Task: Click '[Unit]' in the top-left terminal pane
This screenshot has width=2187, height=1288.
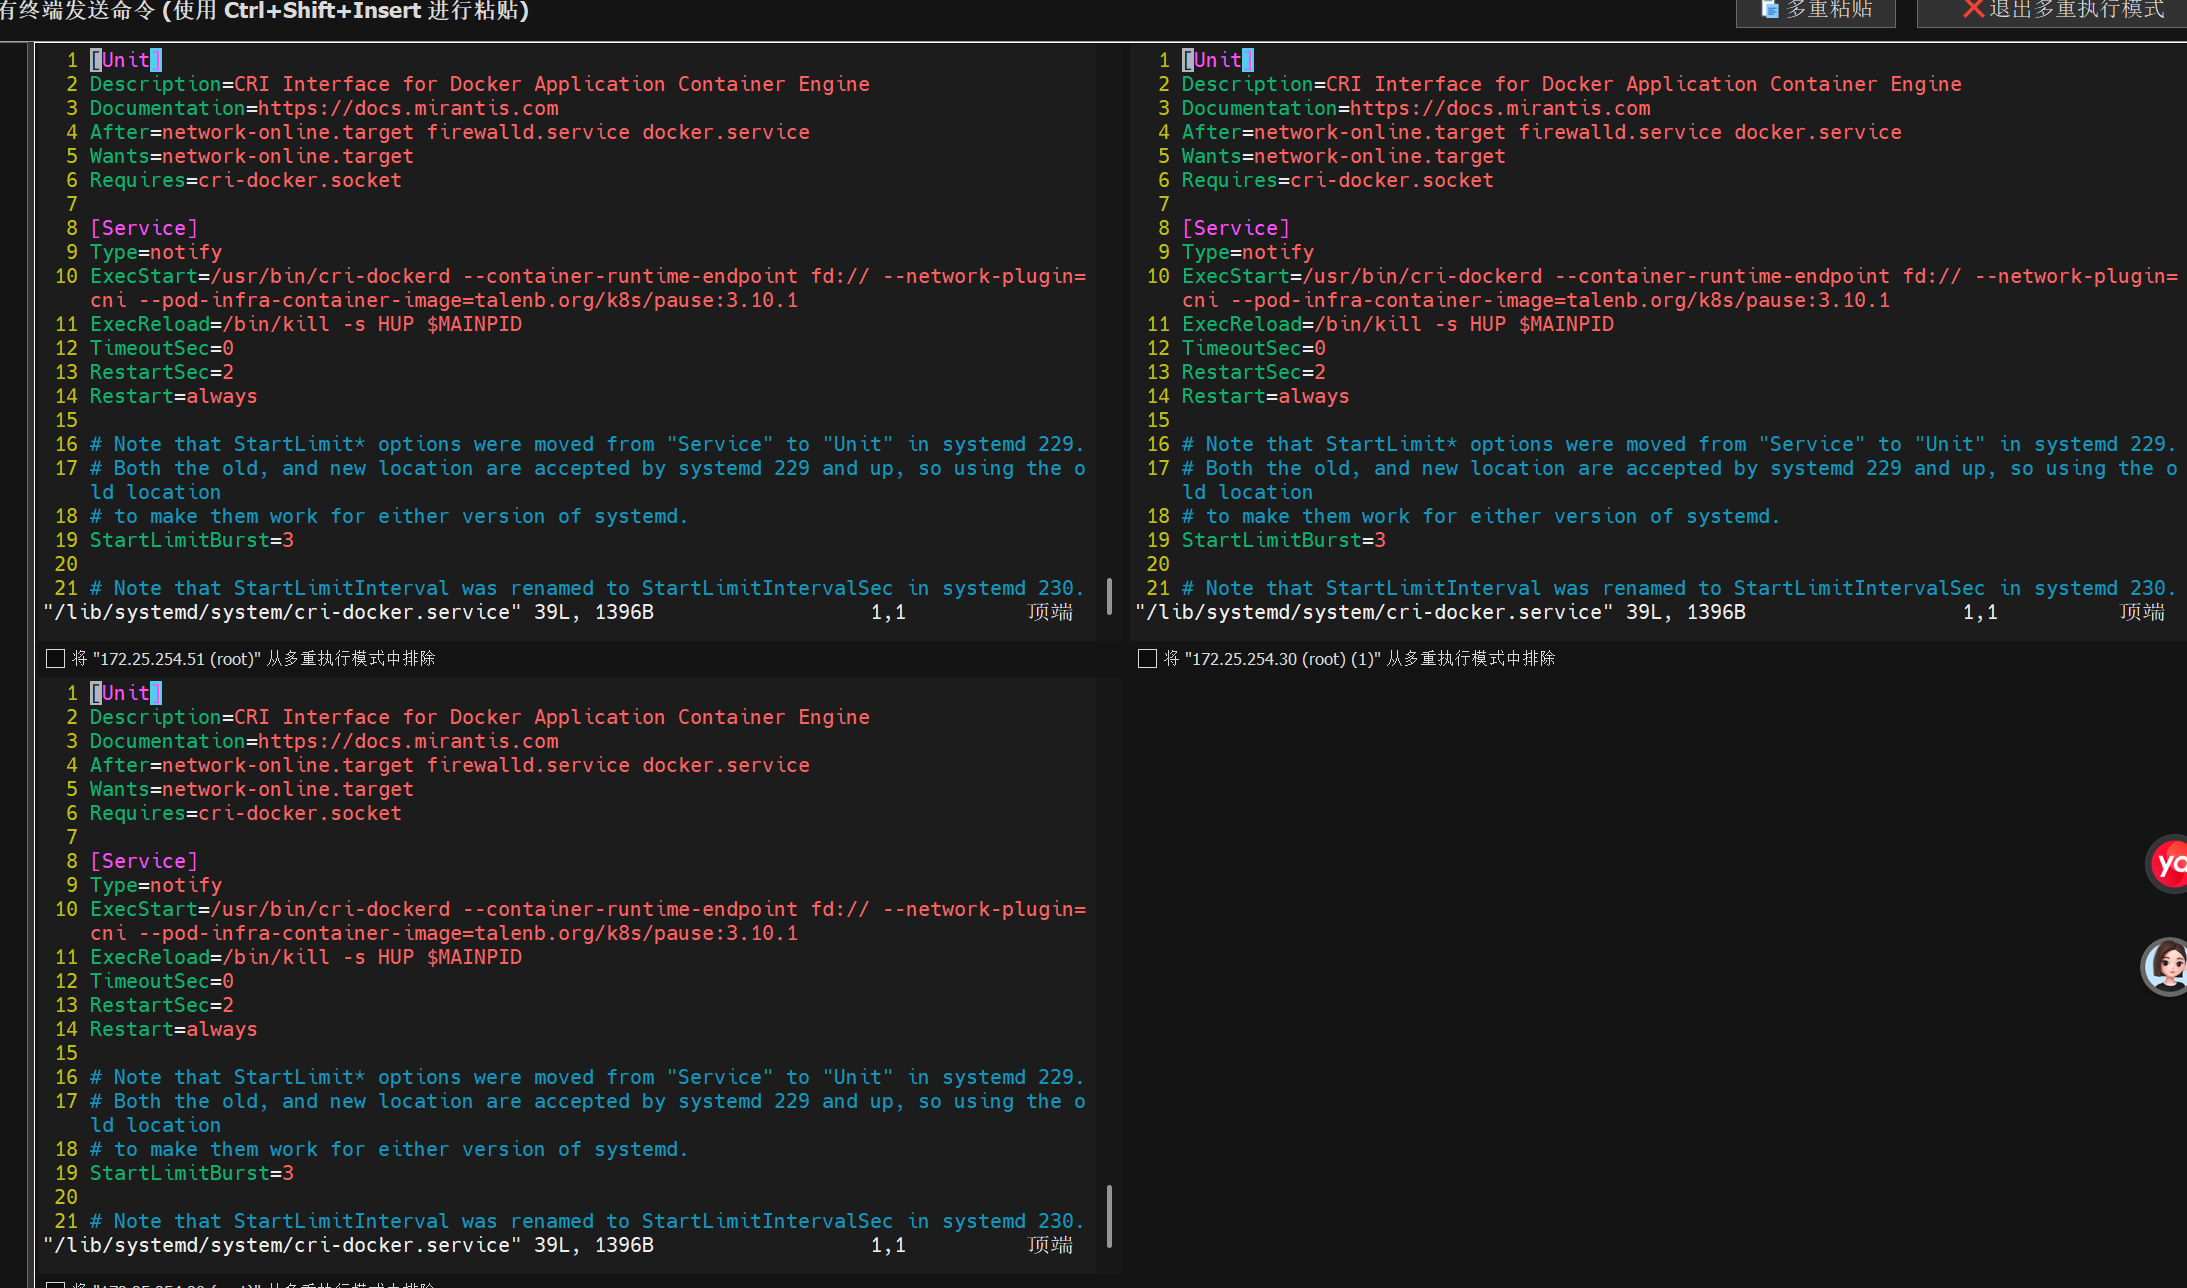Action: click(126, 60)
